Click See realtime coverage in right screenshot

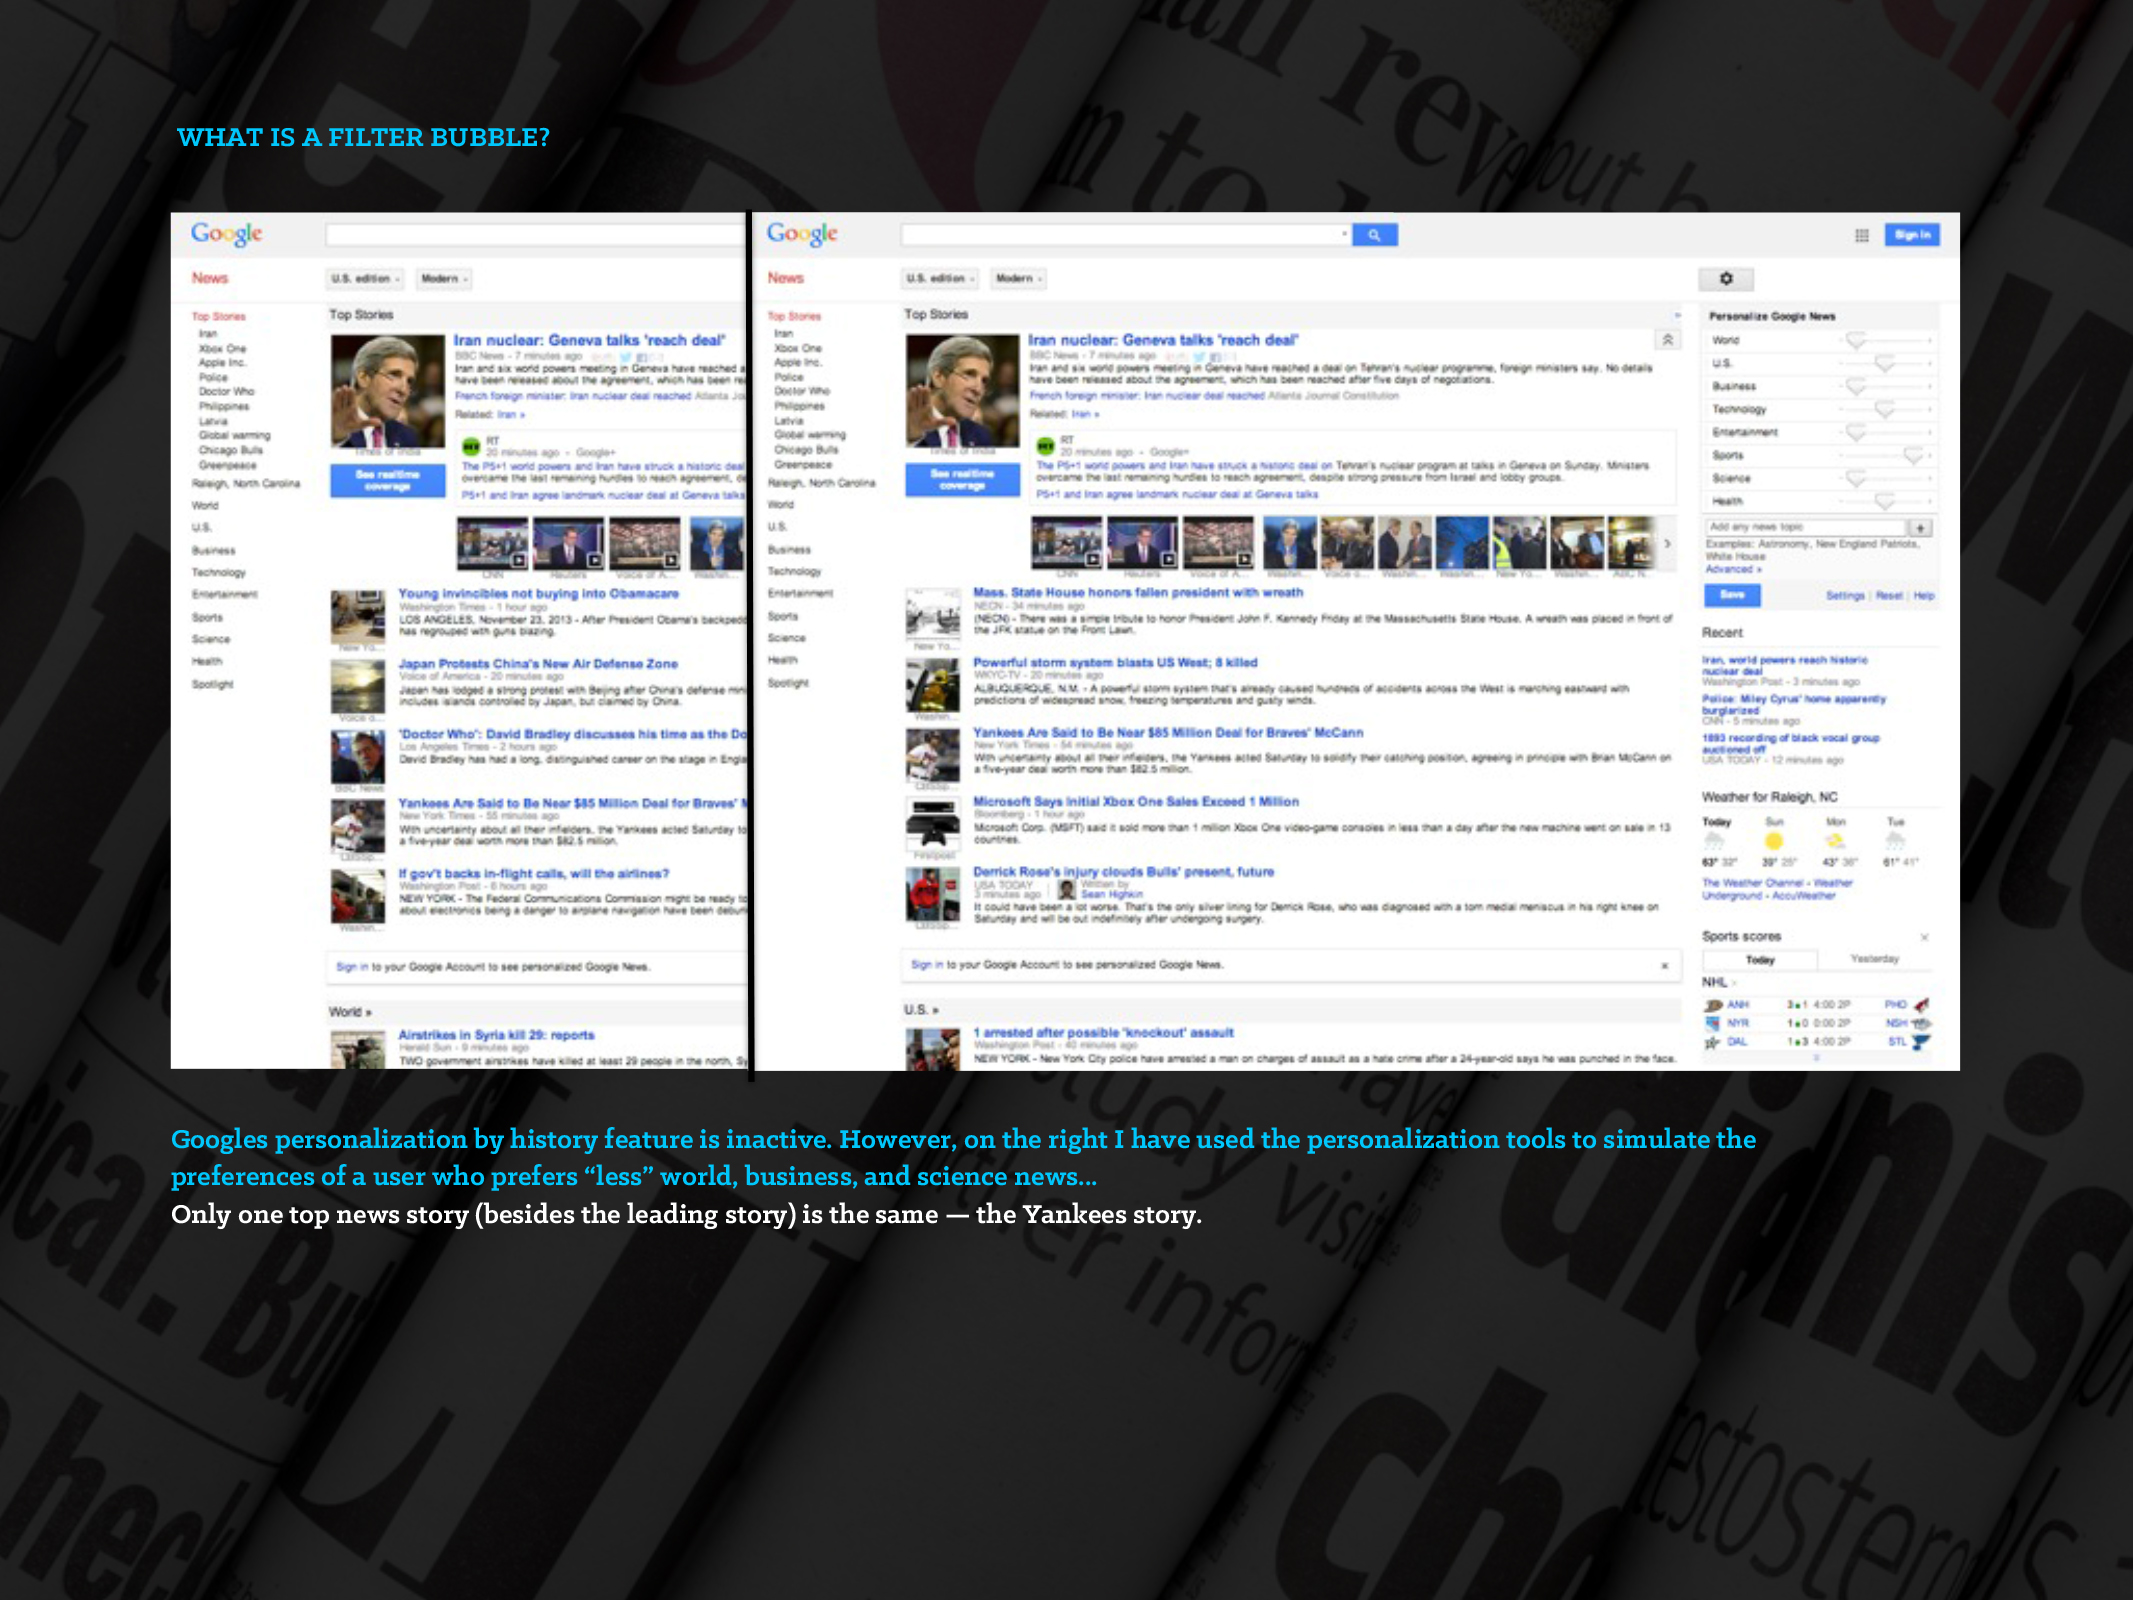point(962,480)
